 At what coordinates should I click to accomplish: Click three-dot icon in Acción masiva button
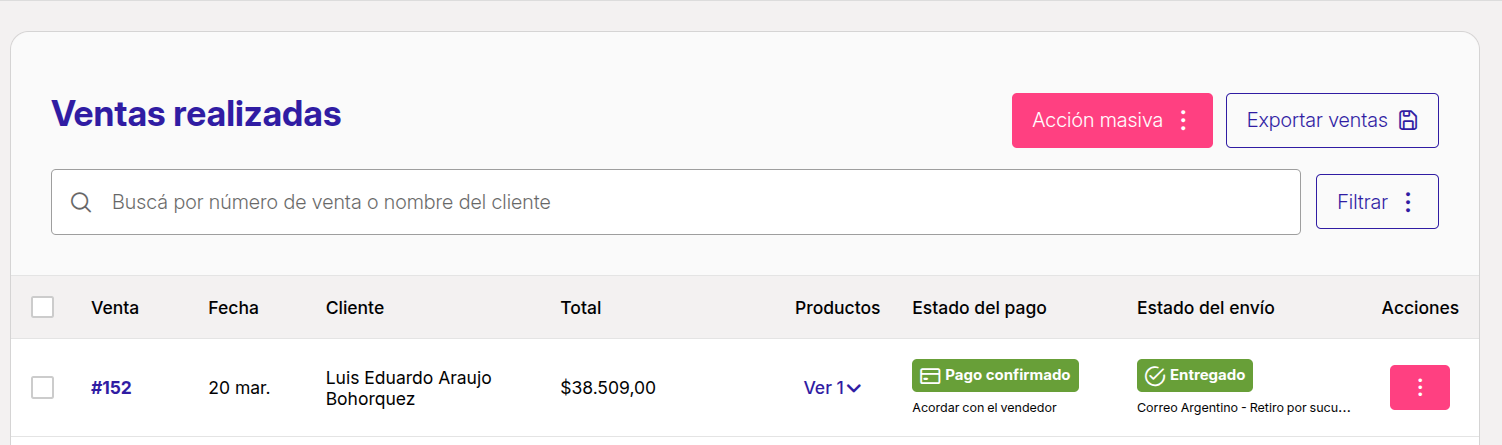point(1183,121)
